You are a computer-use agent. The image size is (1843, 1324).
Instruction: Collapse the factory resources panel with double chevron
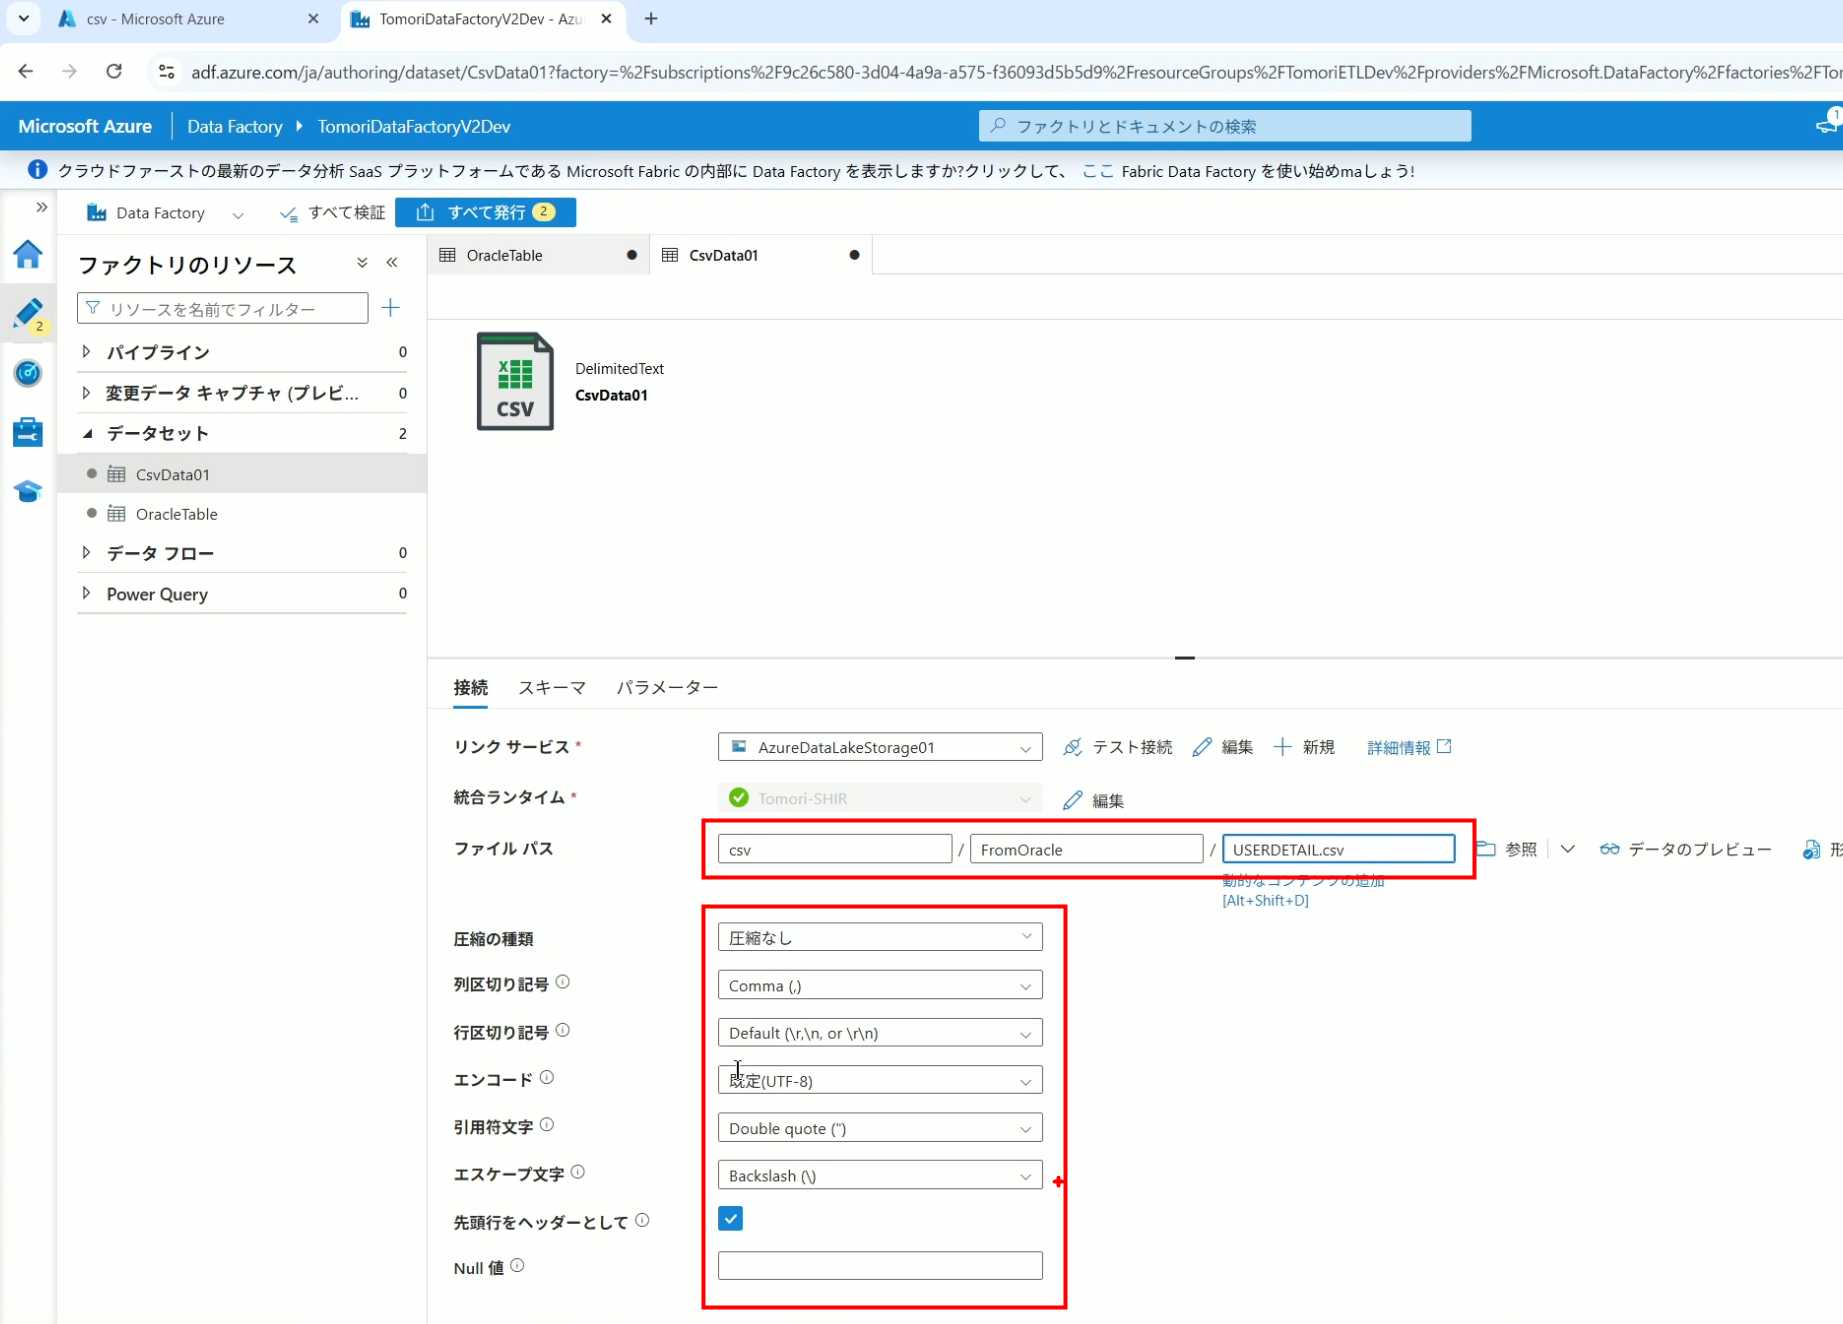click(392, 263)
